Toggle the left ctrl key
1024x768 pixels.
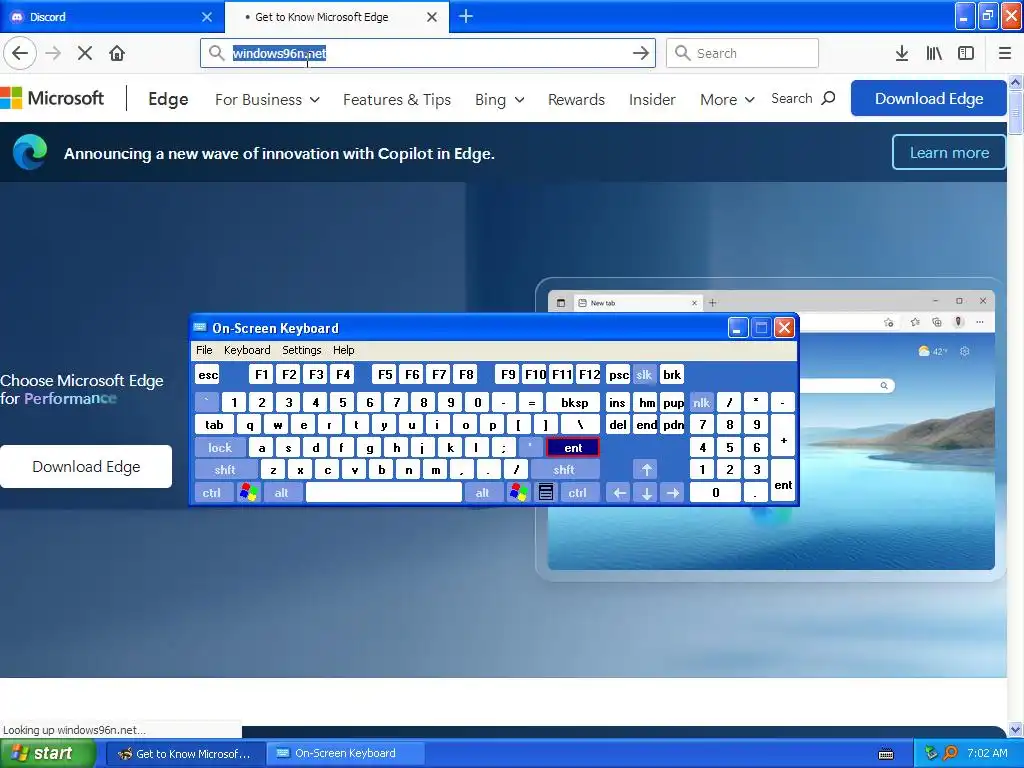[x=212, y=493]
